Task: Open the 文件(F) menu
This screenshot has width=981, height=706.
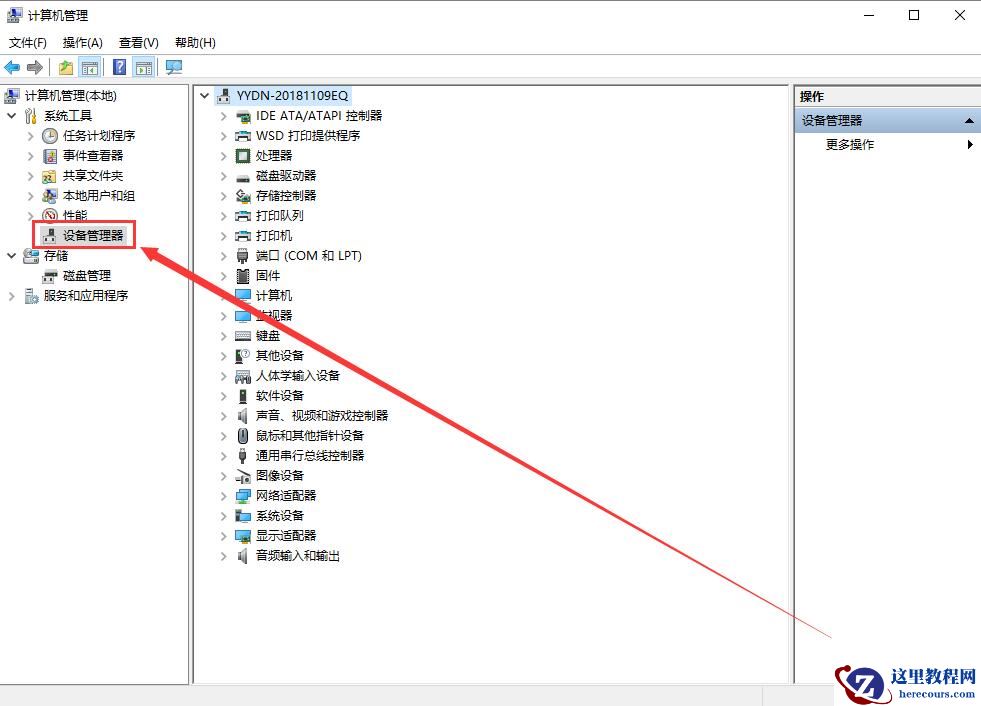Action: (x=28, y=43)
